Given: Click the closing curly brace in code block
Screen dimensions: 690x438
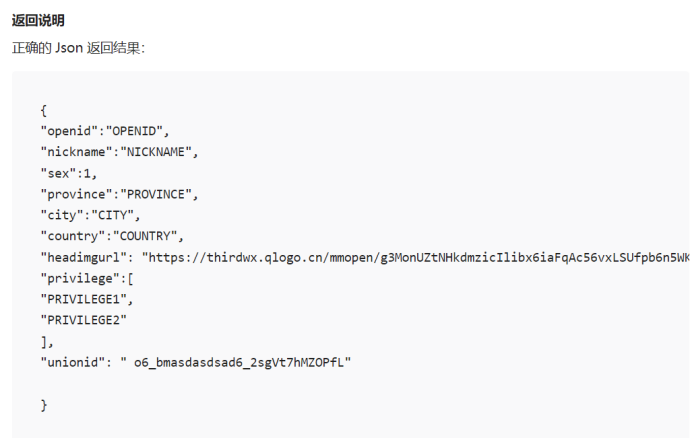Looking at the screenshot, I should click(44, 404).
